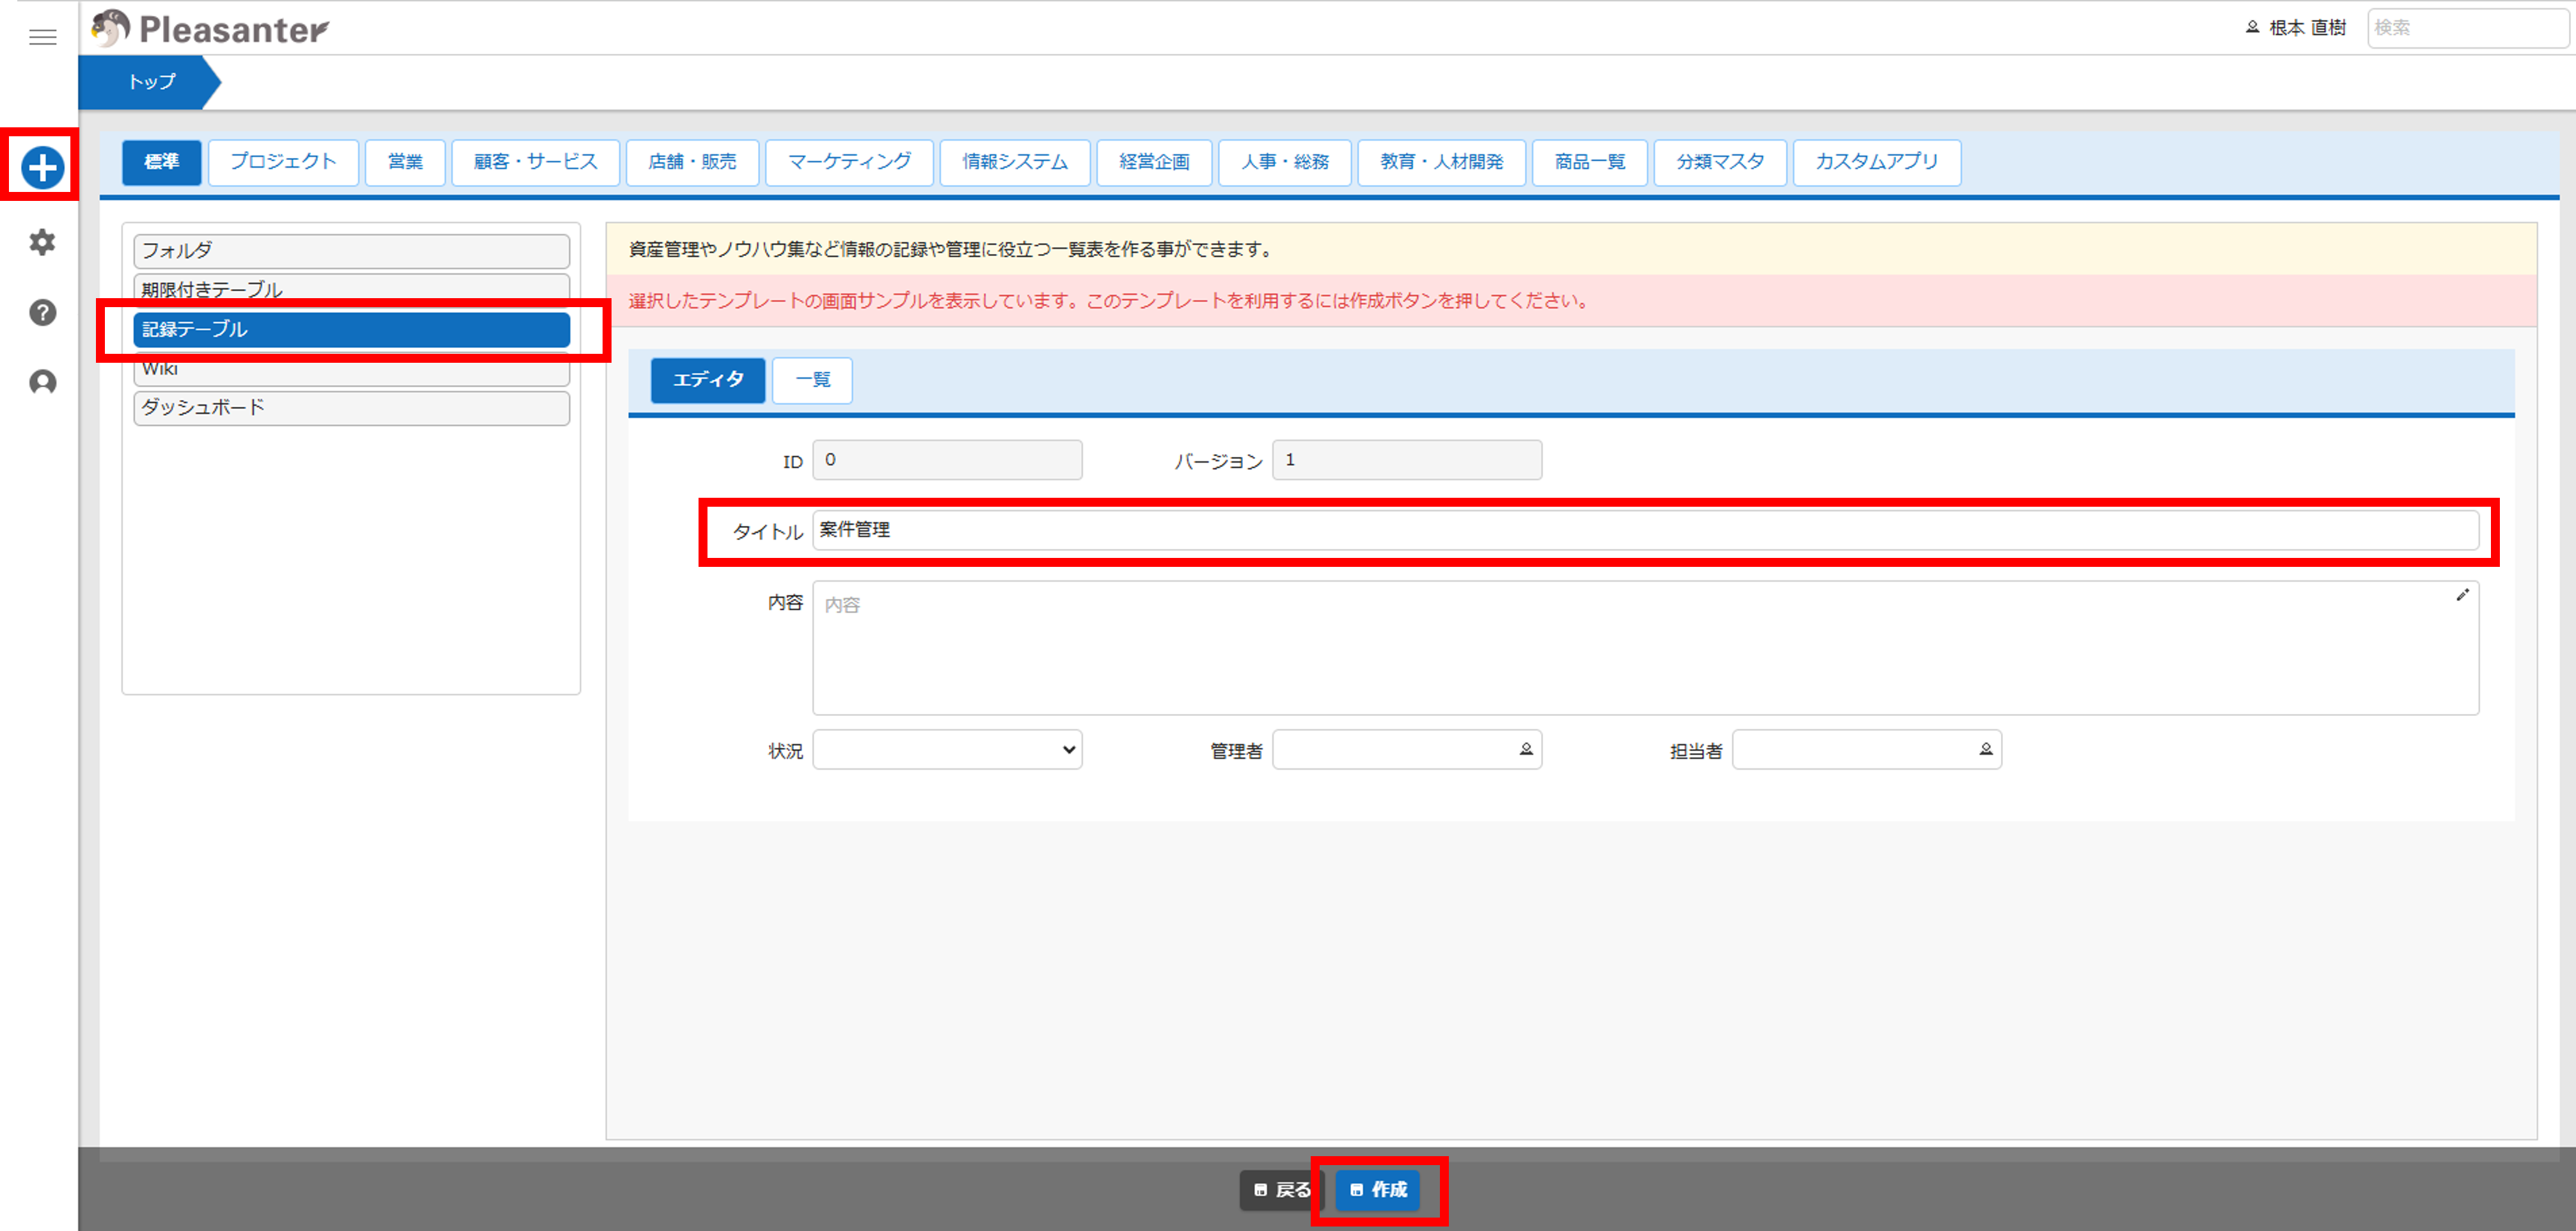Open user menu 根本 直樹
The height and width of the screenshot is (1231, 2576).
[x=2296, y=28]
